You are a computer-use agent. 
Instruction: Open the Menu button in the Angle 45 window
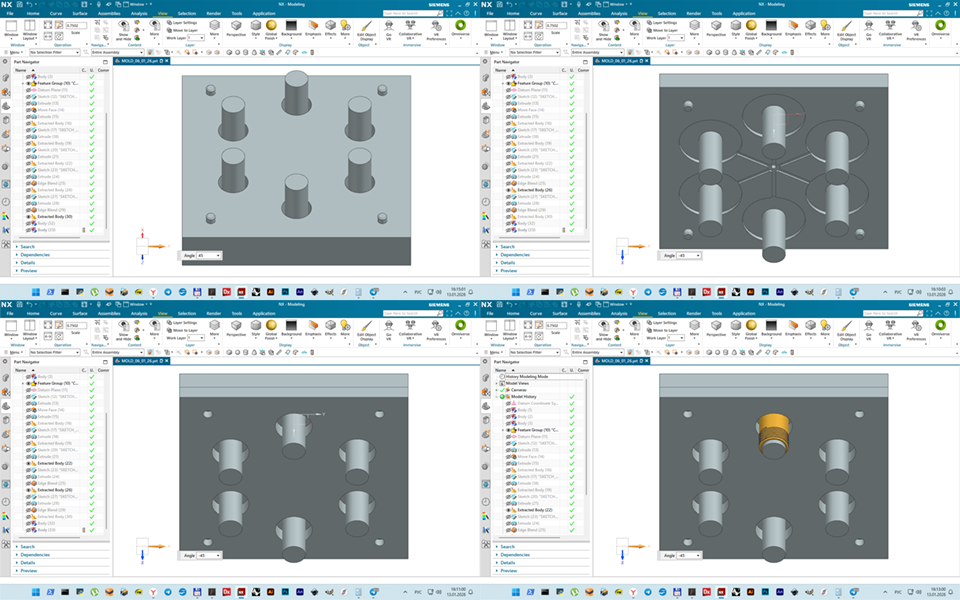pos(14,53)
